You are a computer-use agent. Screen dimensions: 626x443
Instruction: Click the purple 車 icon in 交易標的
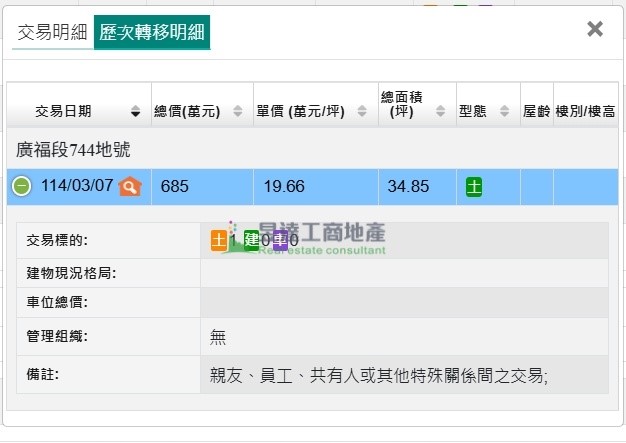coord(280,240)
